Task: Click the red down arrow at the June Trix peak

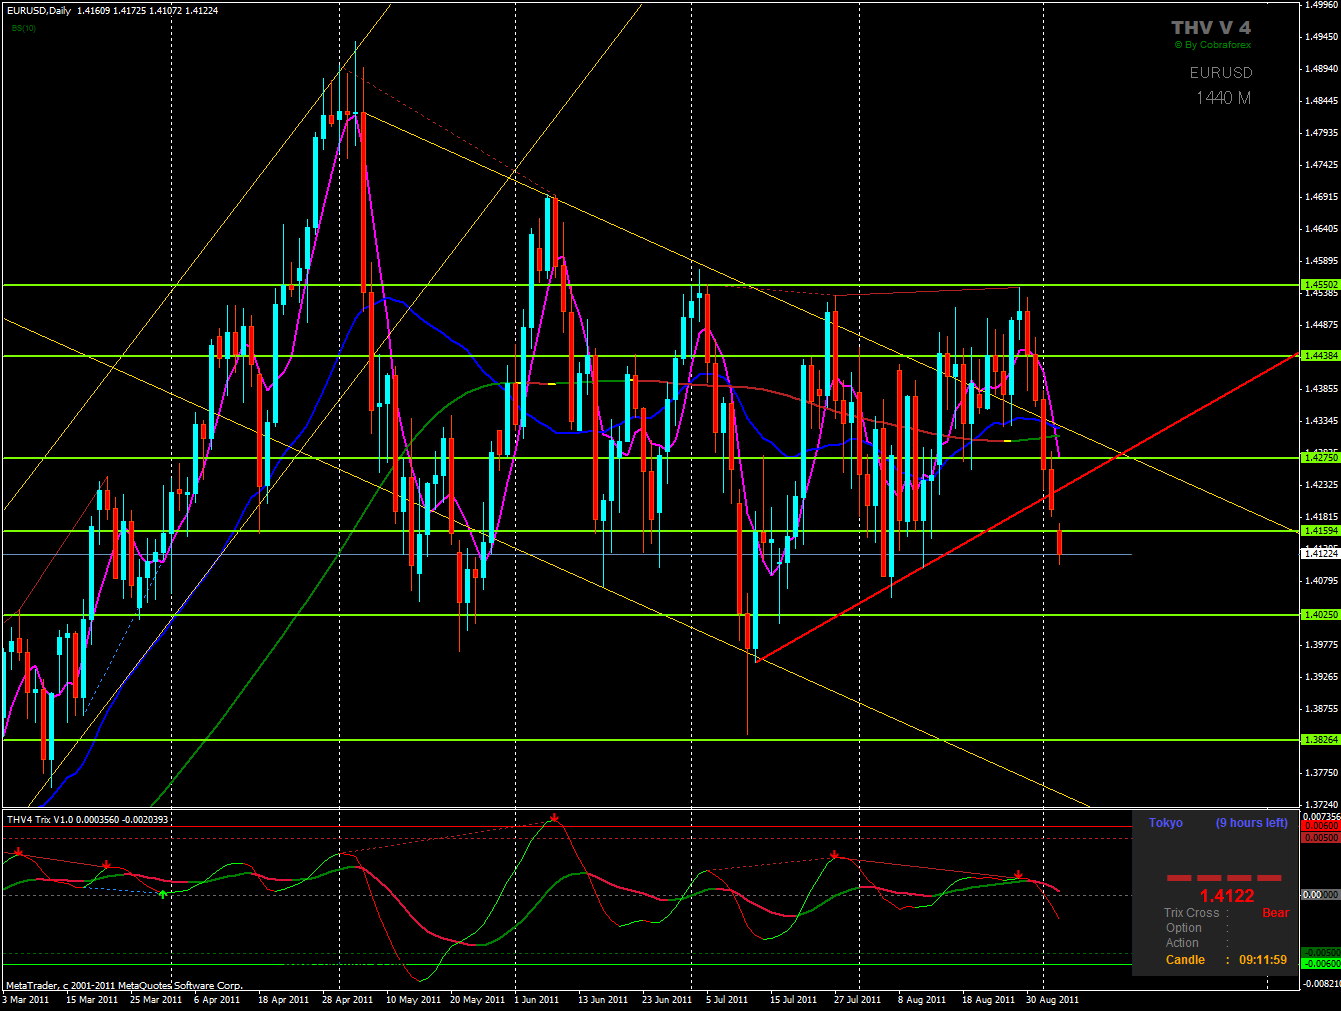Action: click(x=554, y=820)
